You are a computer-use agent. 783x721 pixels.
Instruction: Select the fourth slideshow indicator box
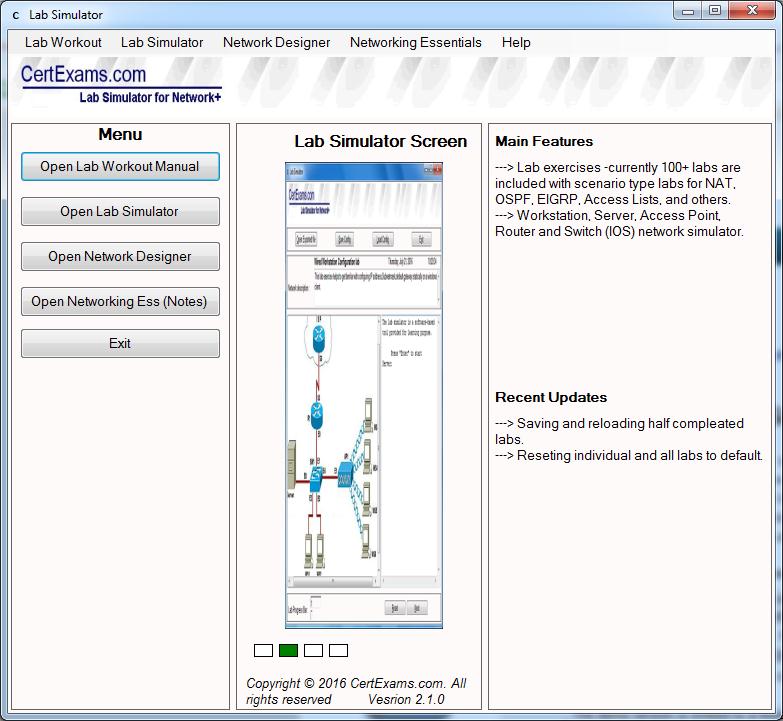(x=338, y=650)
